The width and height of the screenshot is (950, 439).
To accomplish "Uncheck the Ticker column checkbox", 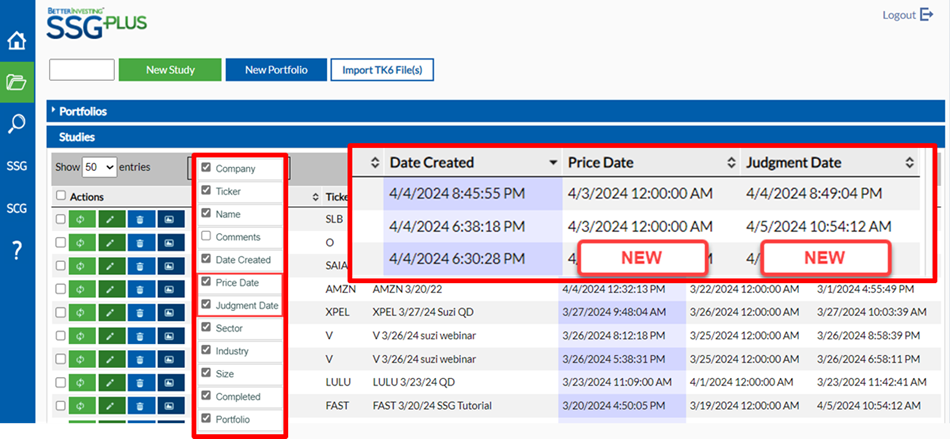I will pyautogui.click(x=206, y=190).
